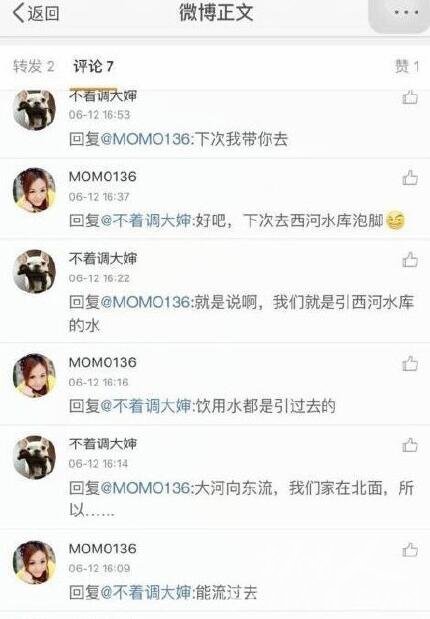430x619 pixels.
Task: Like MOMO136's comment about 西河水库泡脚
Action: (410, 178)
